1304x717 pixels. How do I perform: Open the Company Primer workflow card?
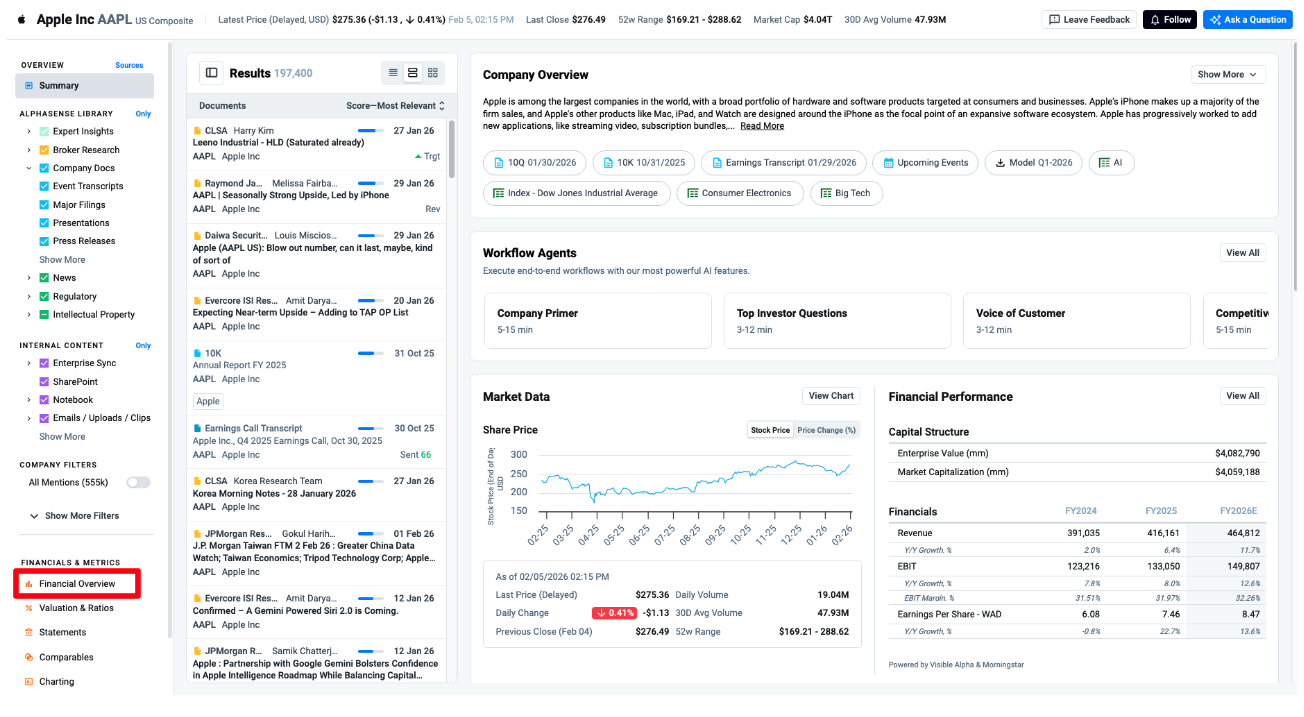597,320
